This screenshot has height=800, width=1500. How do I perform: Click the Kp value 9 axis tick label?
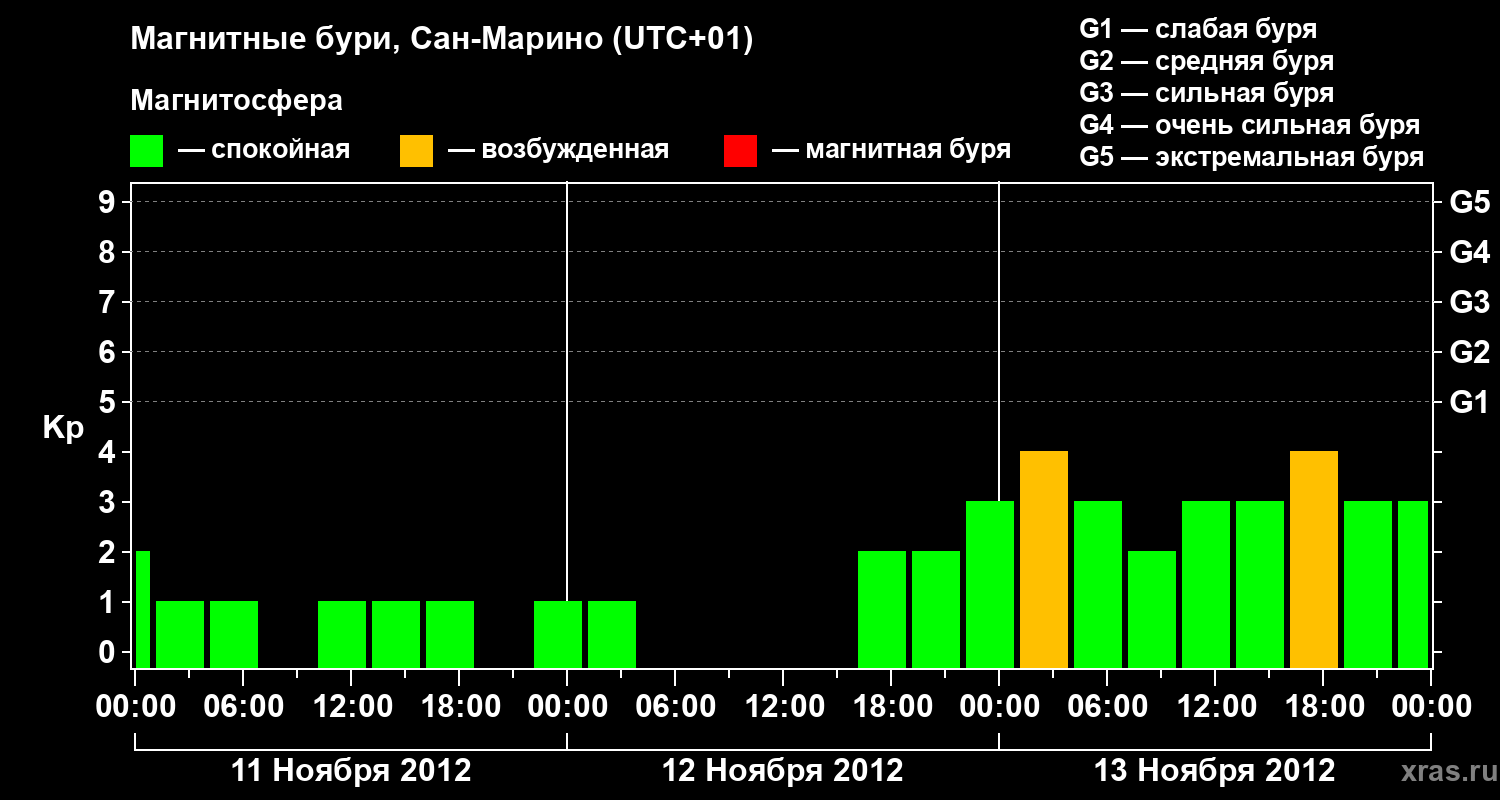(109, 202)
